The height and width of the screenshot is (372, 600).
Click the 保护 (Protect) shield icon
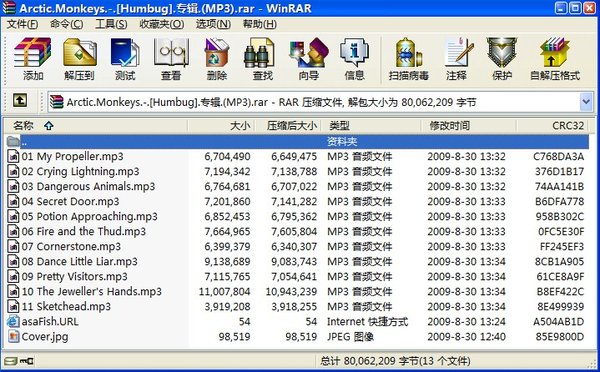[x=502, y=52]
